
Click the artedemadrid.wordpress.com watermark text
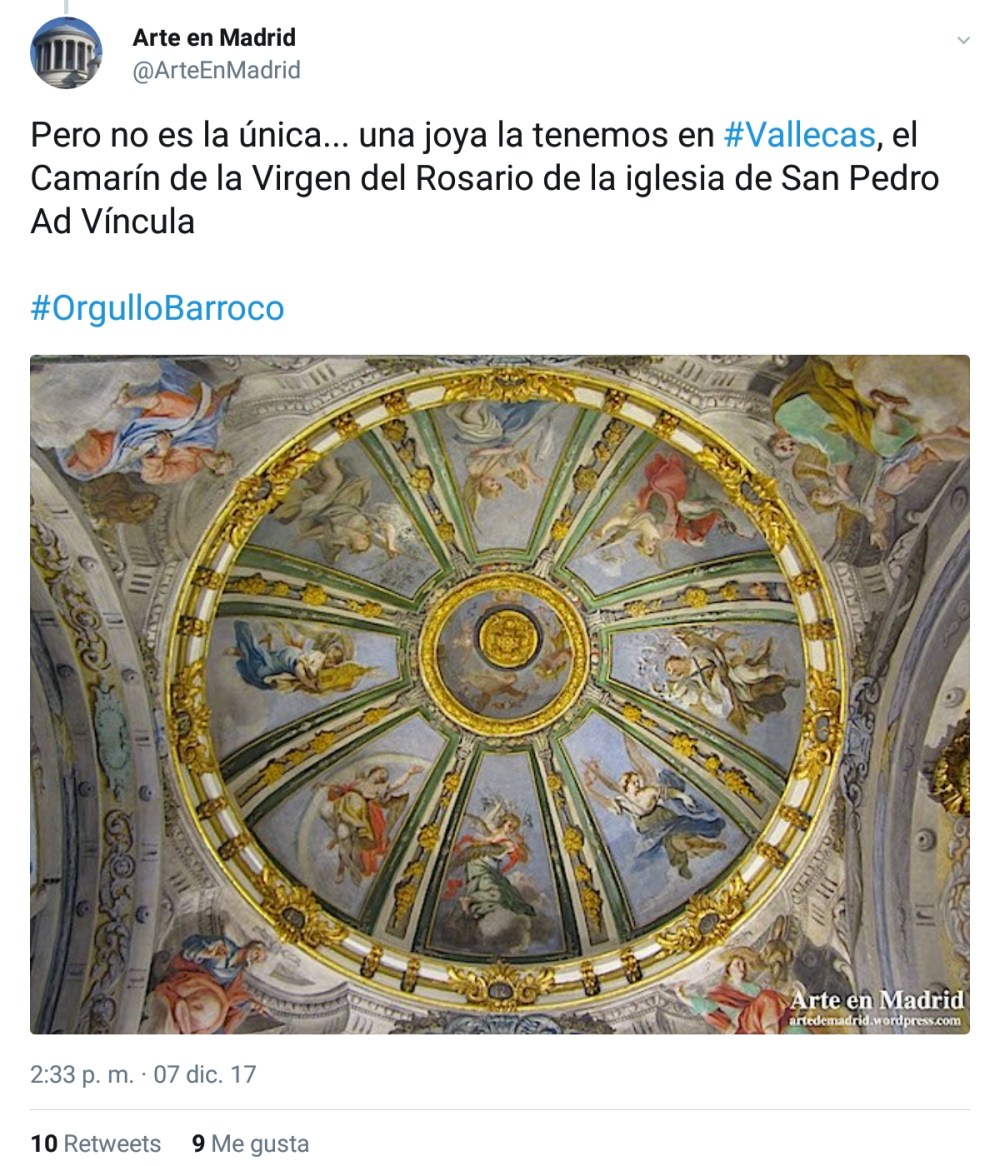(875, 1020)
